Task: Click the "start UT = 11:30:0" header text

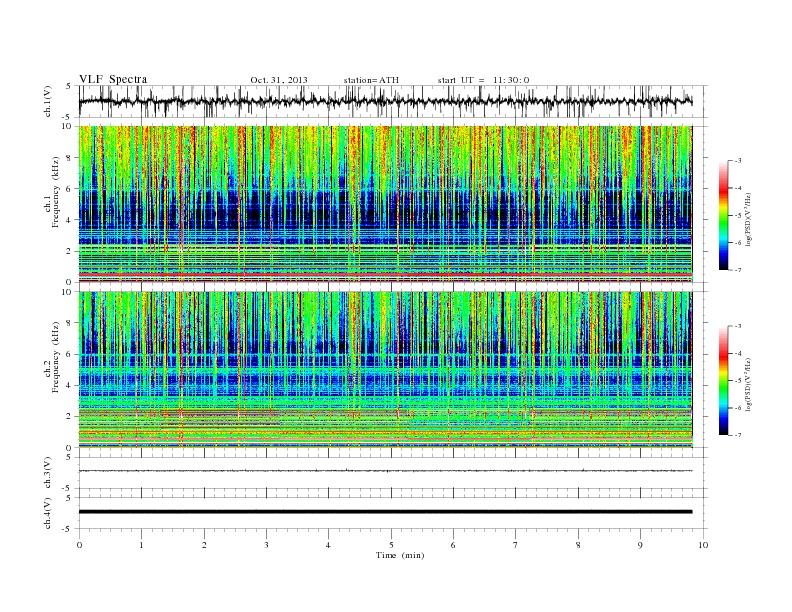Action: pos(483,80)
